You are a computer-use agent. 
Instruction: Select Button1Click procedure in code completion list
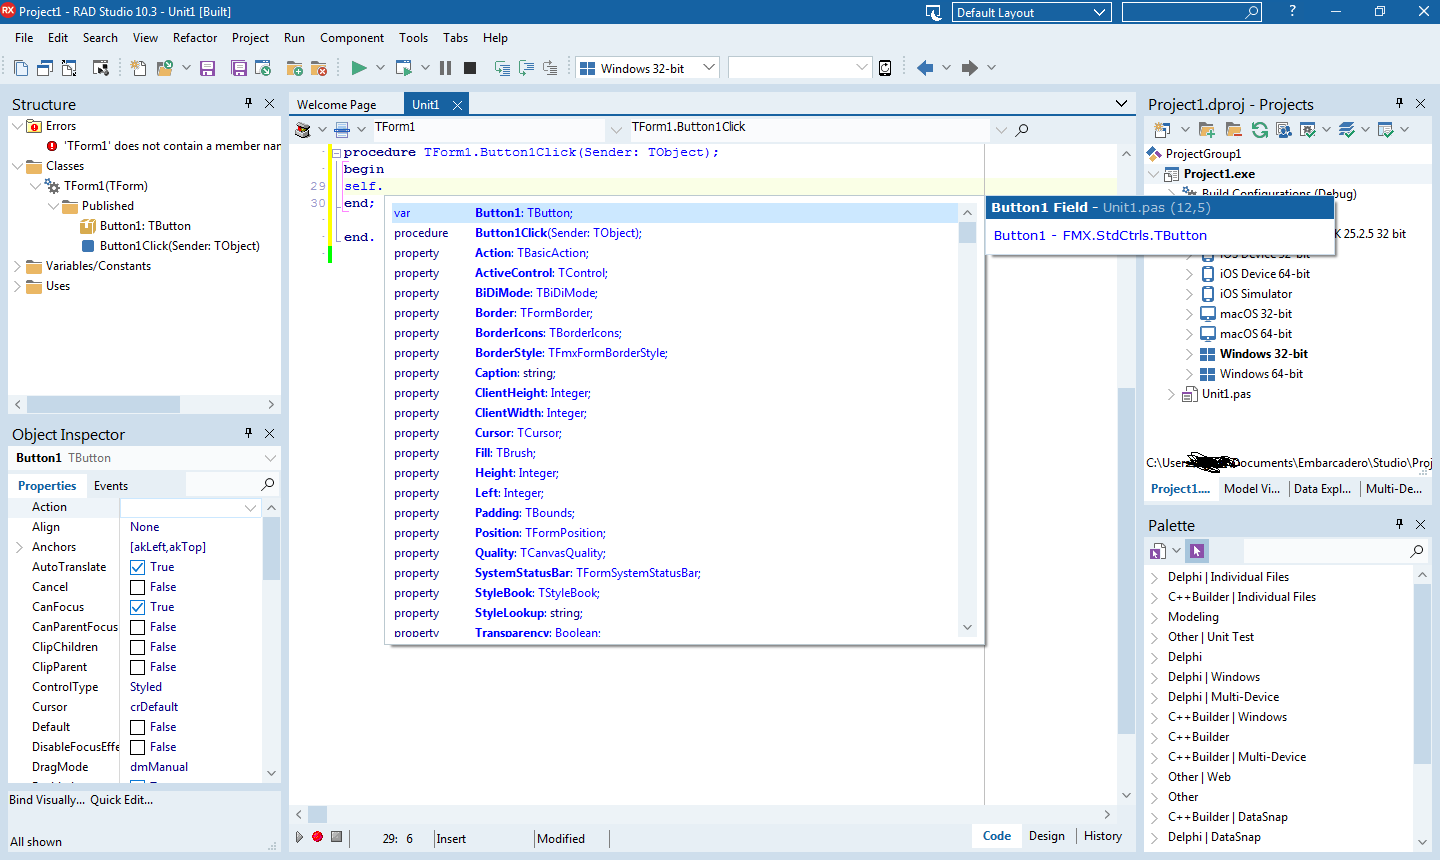675,233
